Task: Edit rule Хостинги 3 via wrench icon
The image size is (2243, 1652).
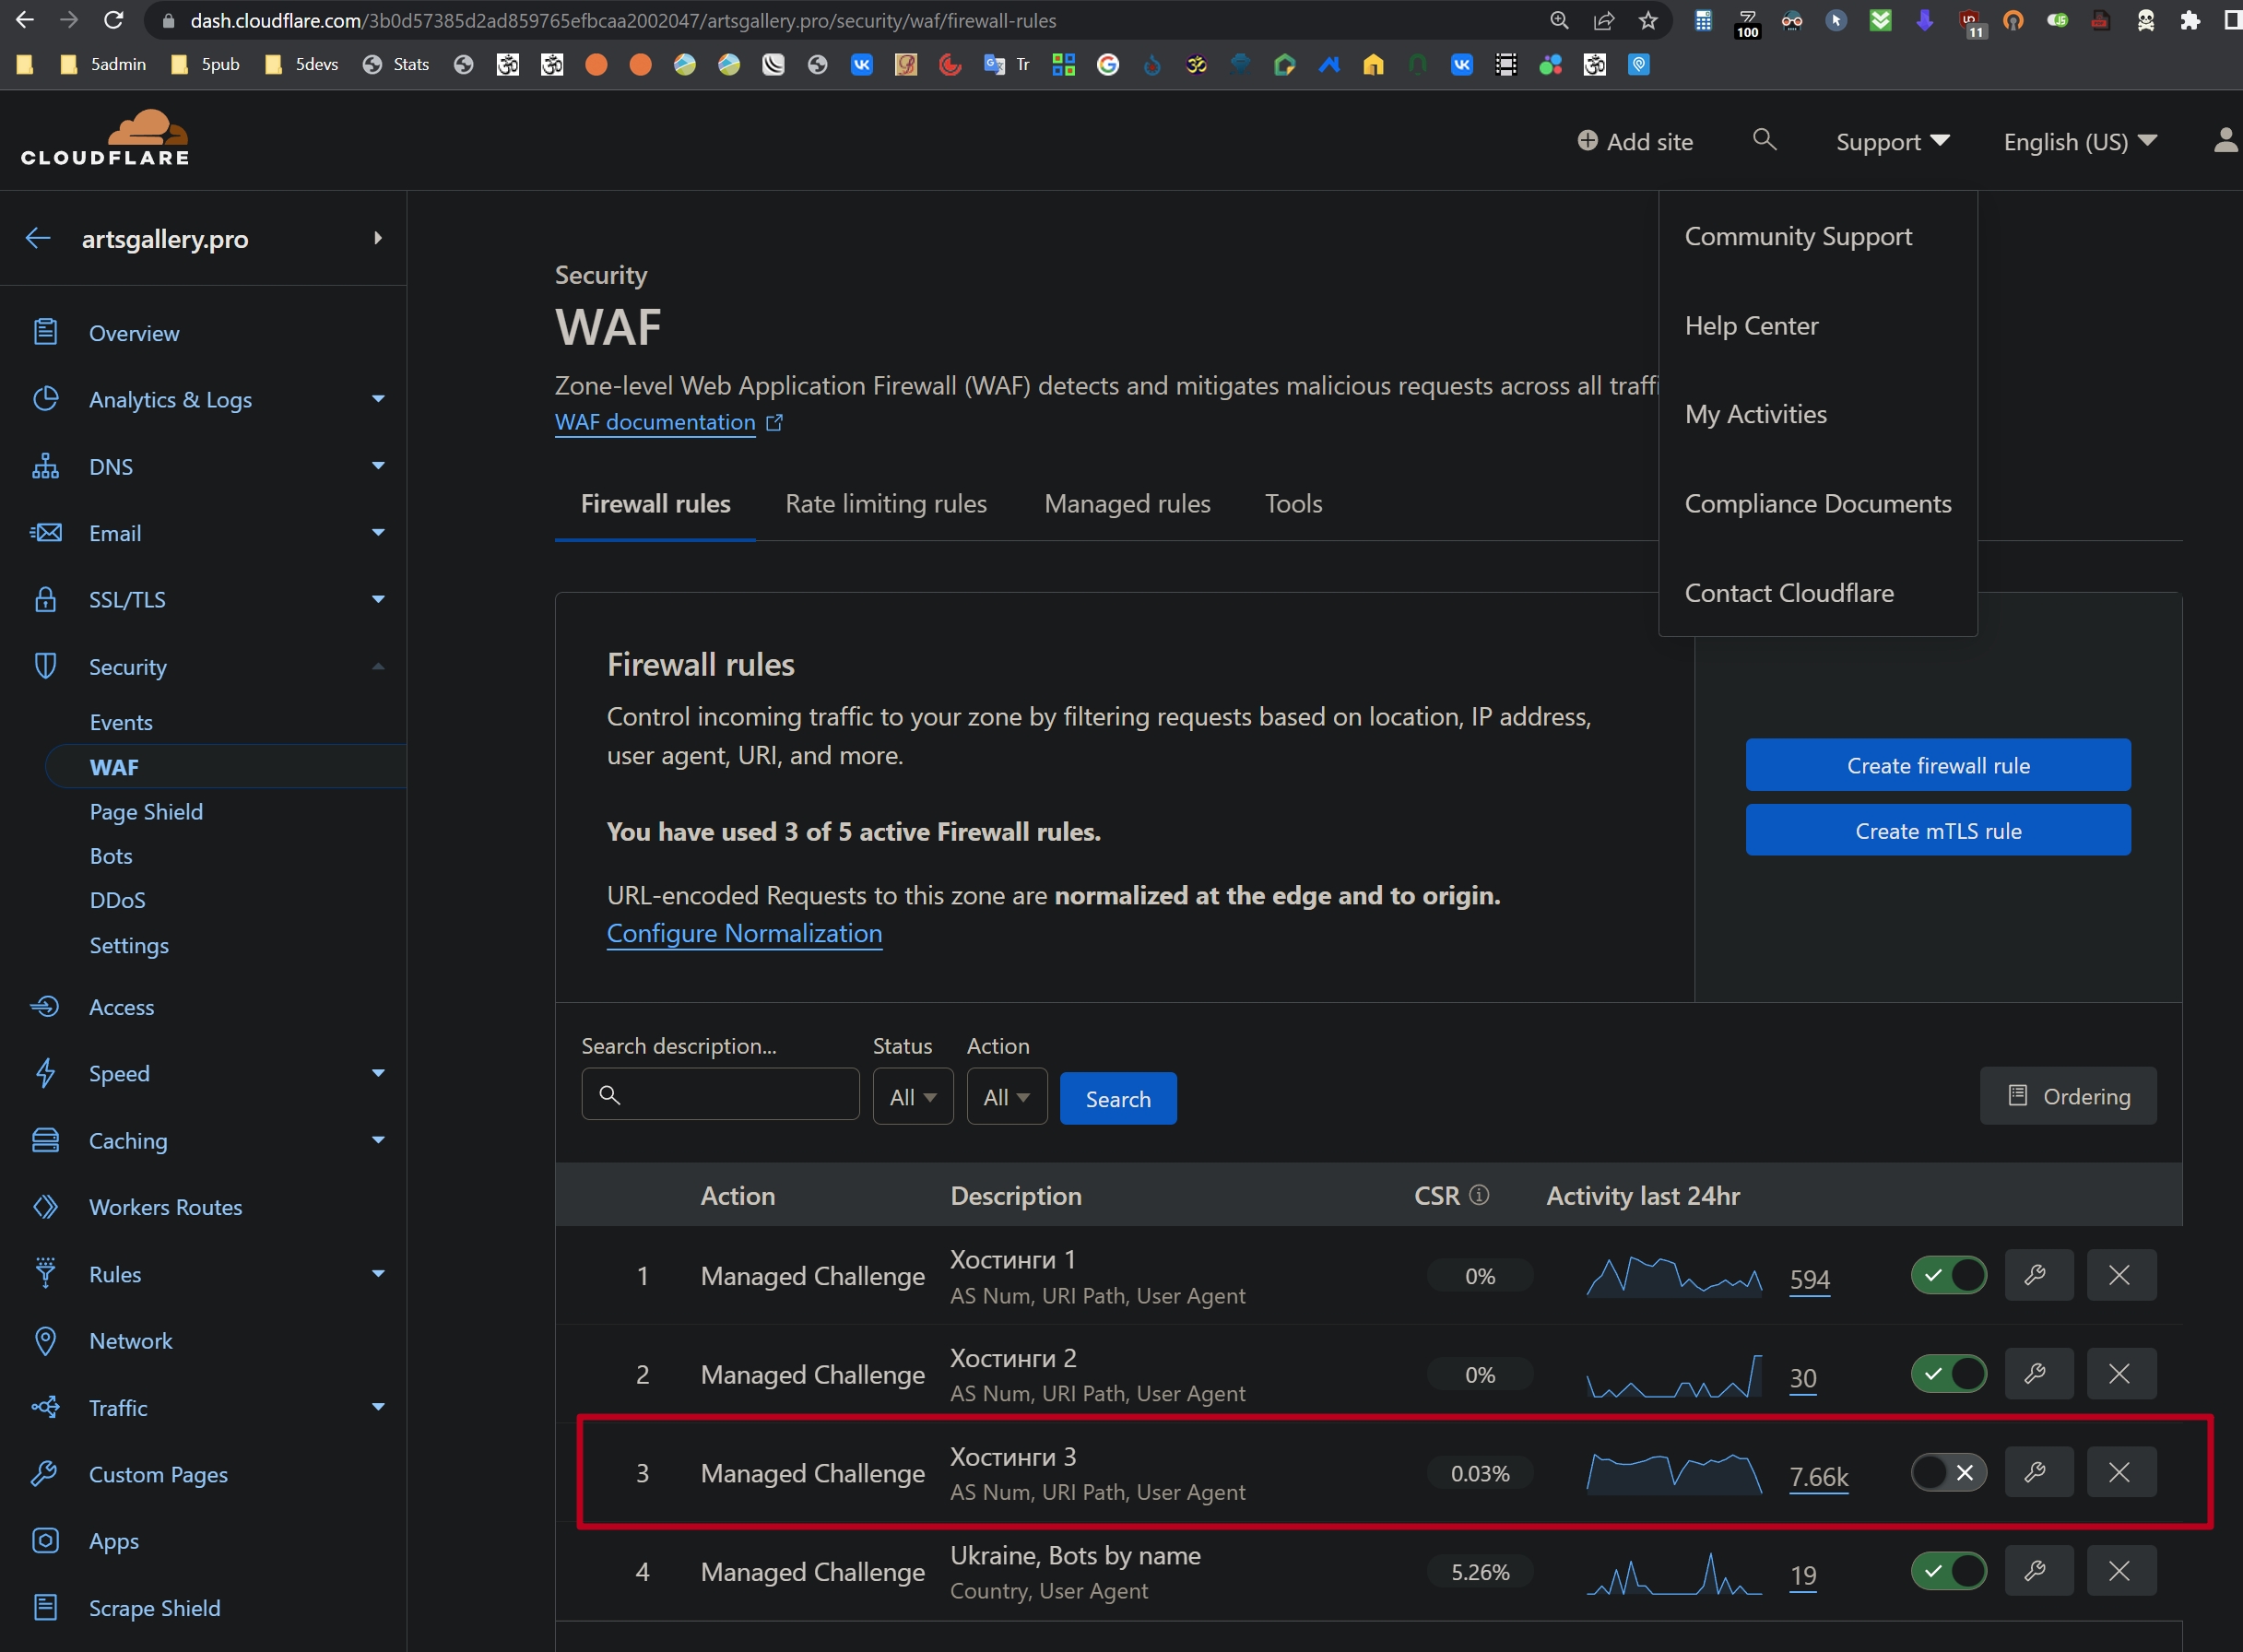Action: coord(2039,1472)
